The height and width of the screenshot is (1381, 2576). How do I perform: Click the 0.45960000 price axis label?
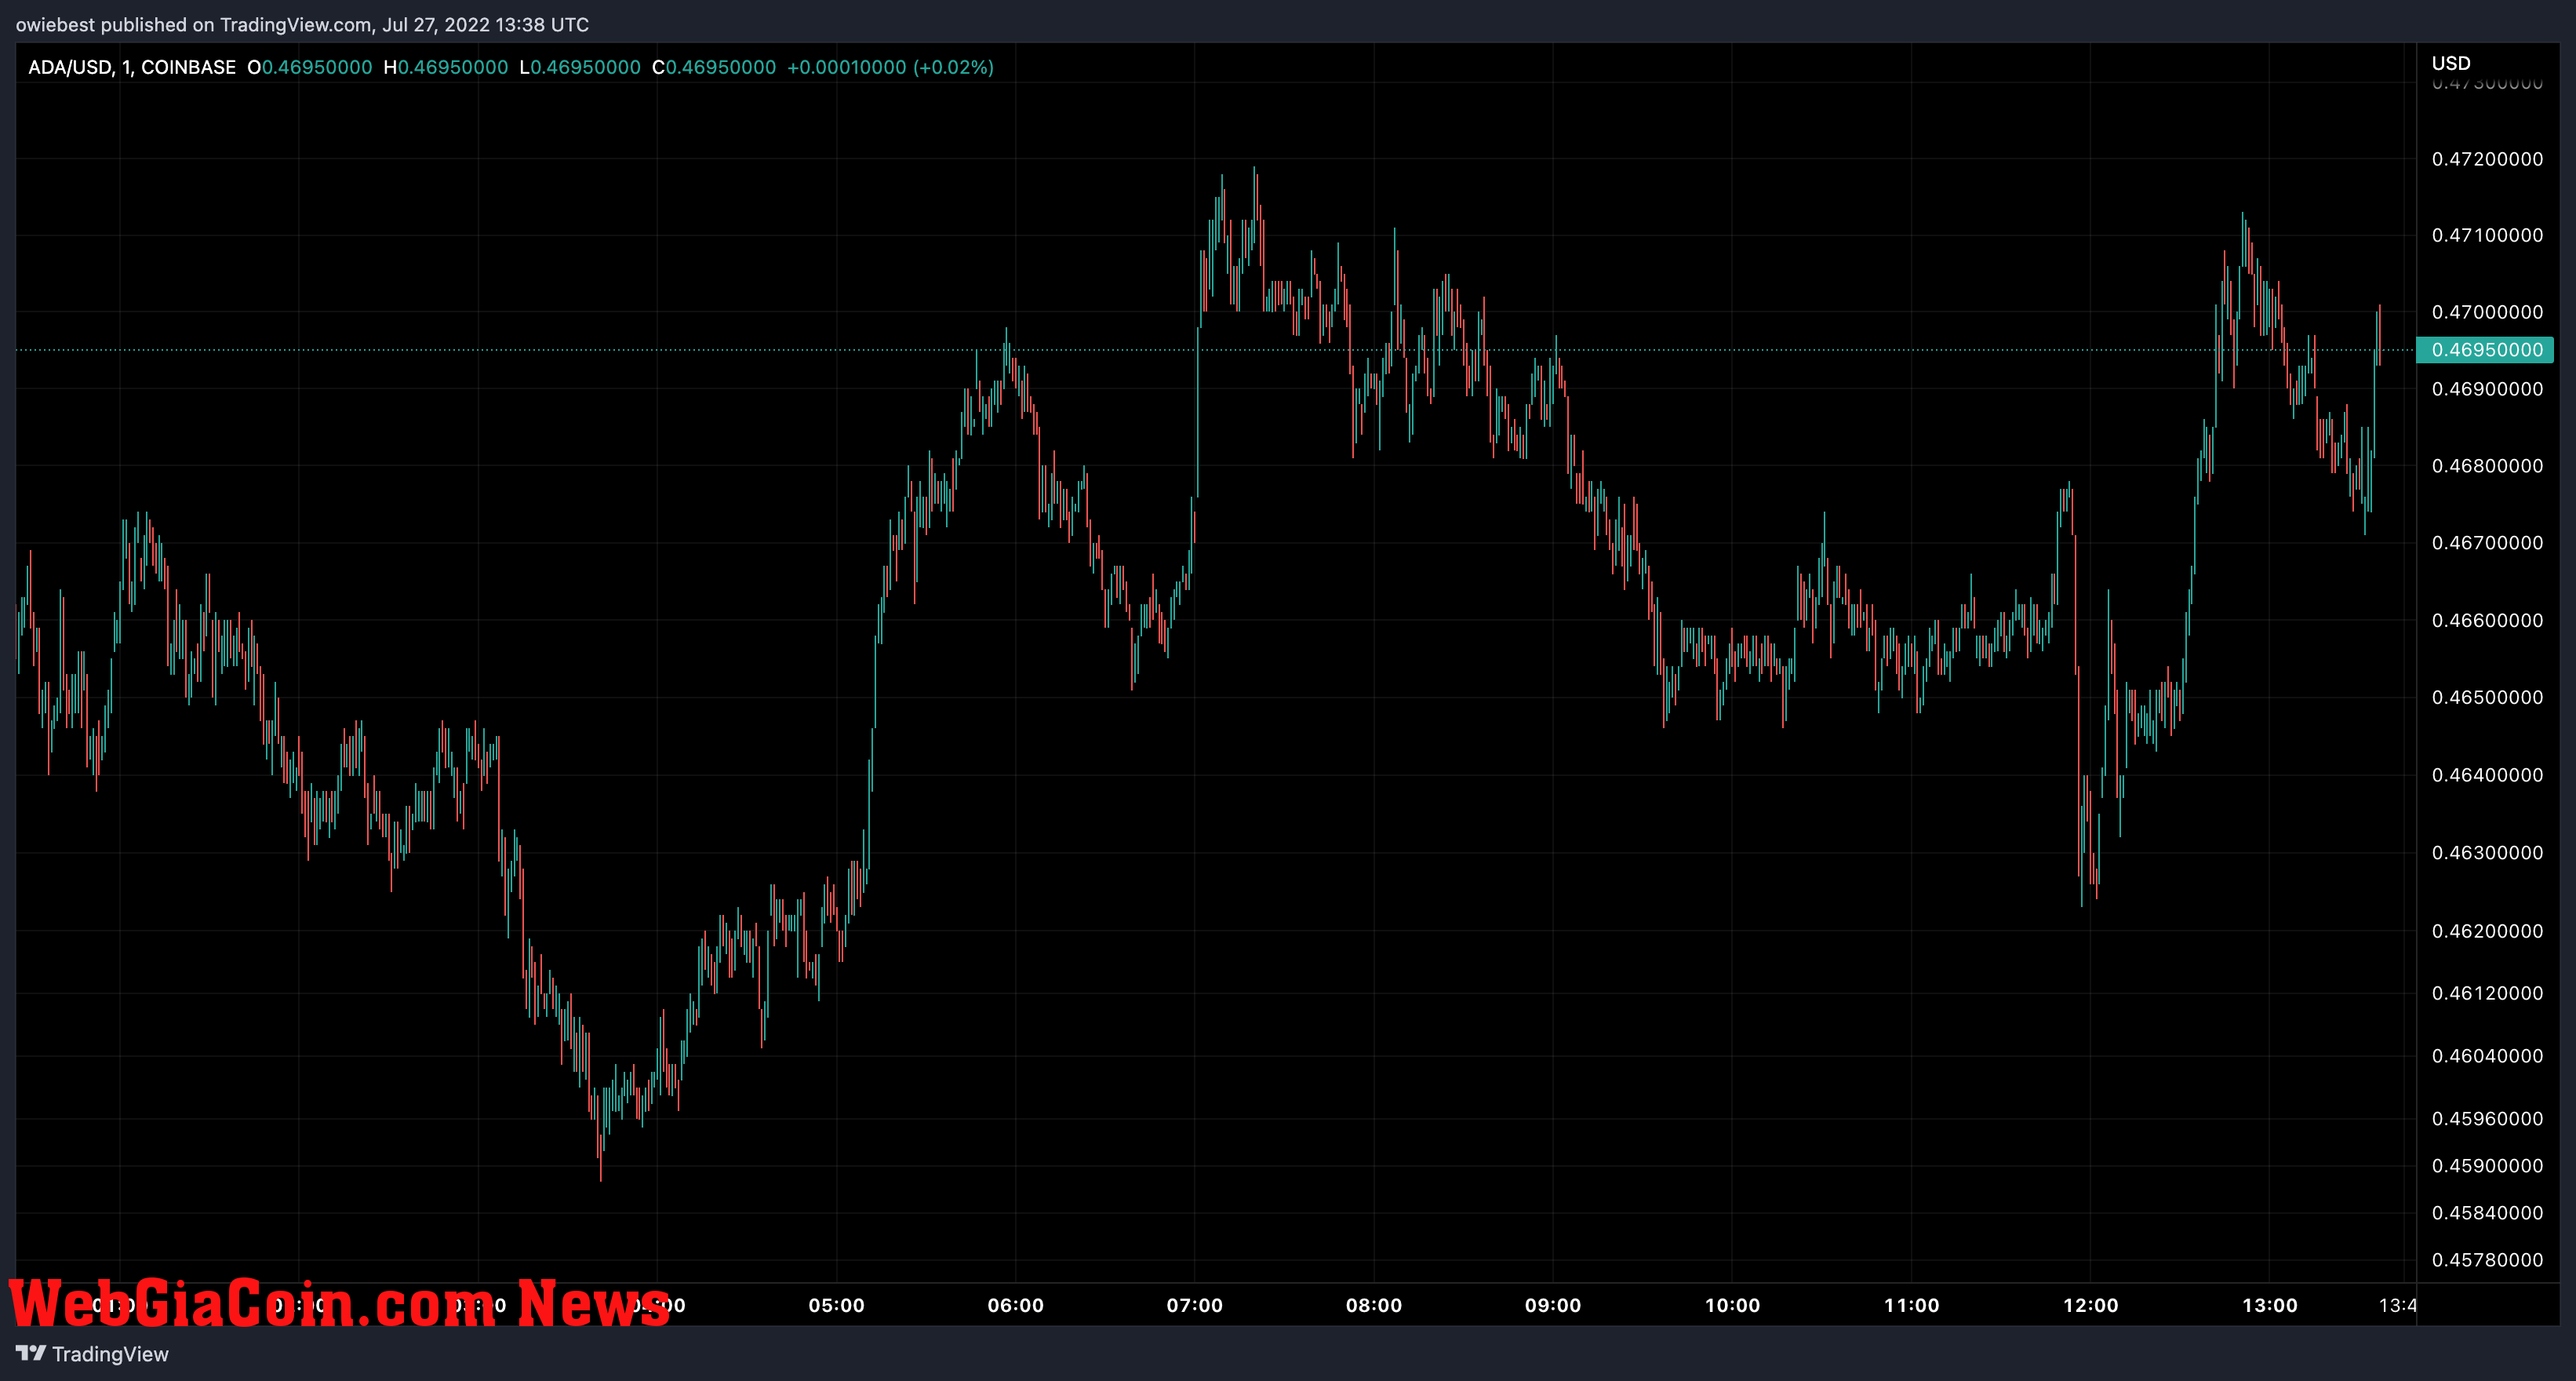[2487, 1119]
